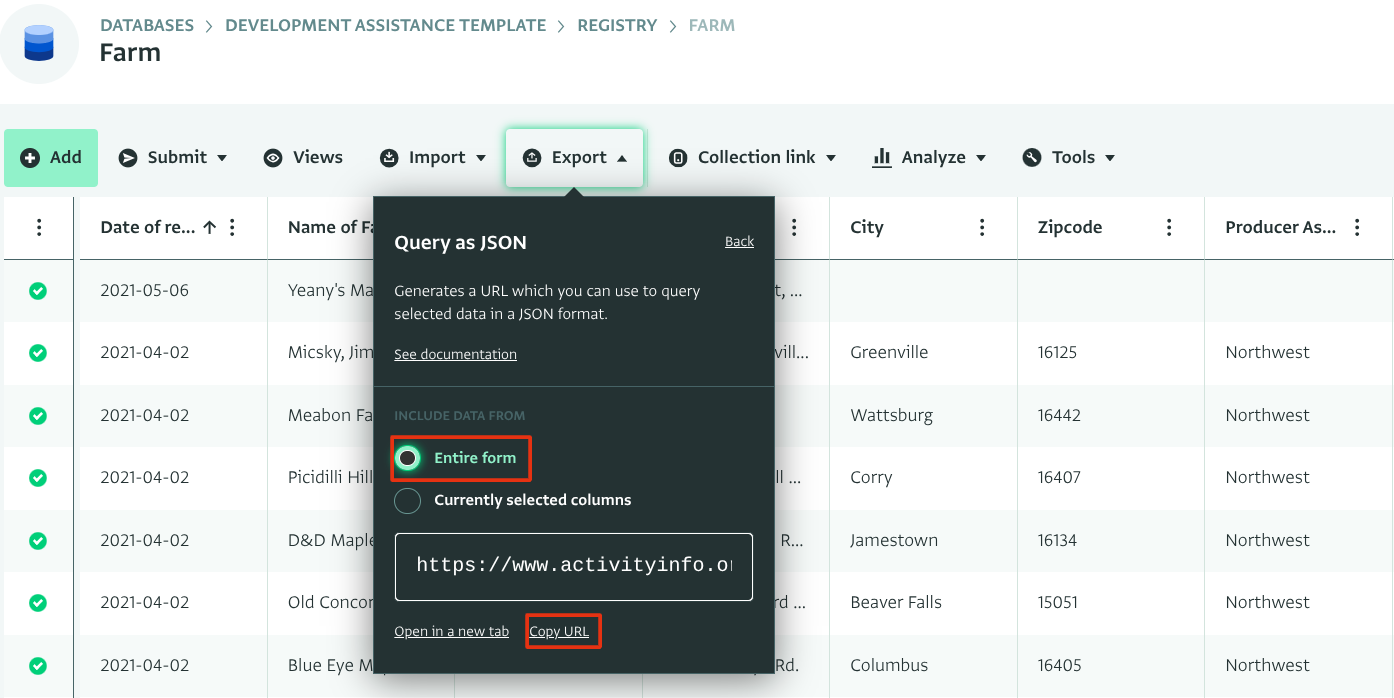Screen dimensions: 1394x698
Task: Click the database icon beside Farm title
Action: [x=39, y=44]
